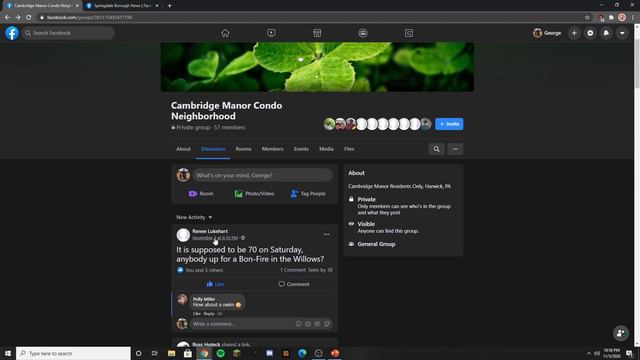
Task: Search within the group using magnifier icon
Action: pyautogui.click(x=436, y=149)
